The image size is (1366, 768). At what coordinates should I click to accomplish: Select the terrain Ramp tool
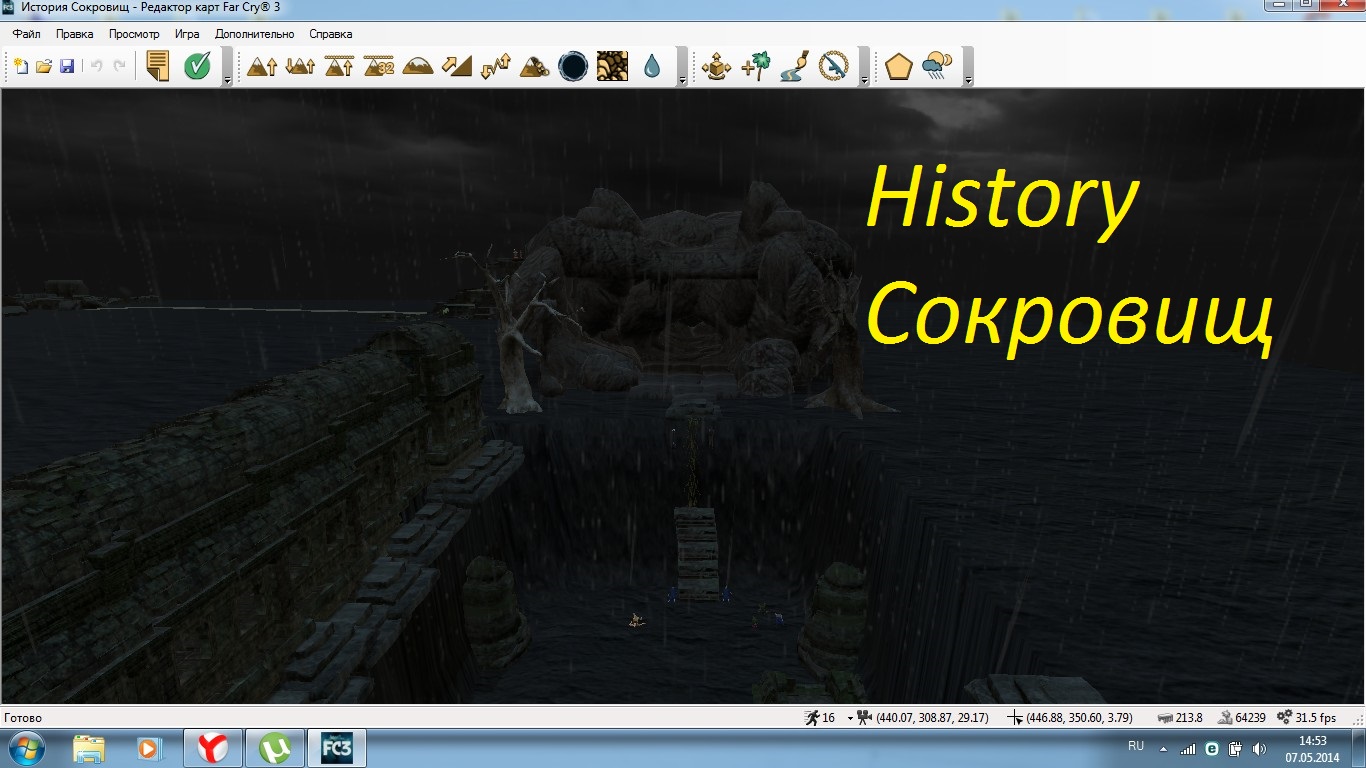tap(456, 66)
